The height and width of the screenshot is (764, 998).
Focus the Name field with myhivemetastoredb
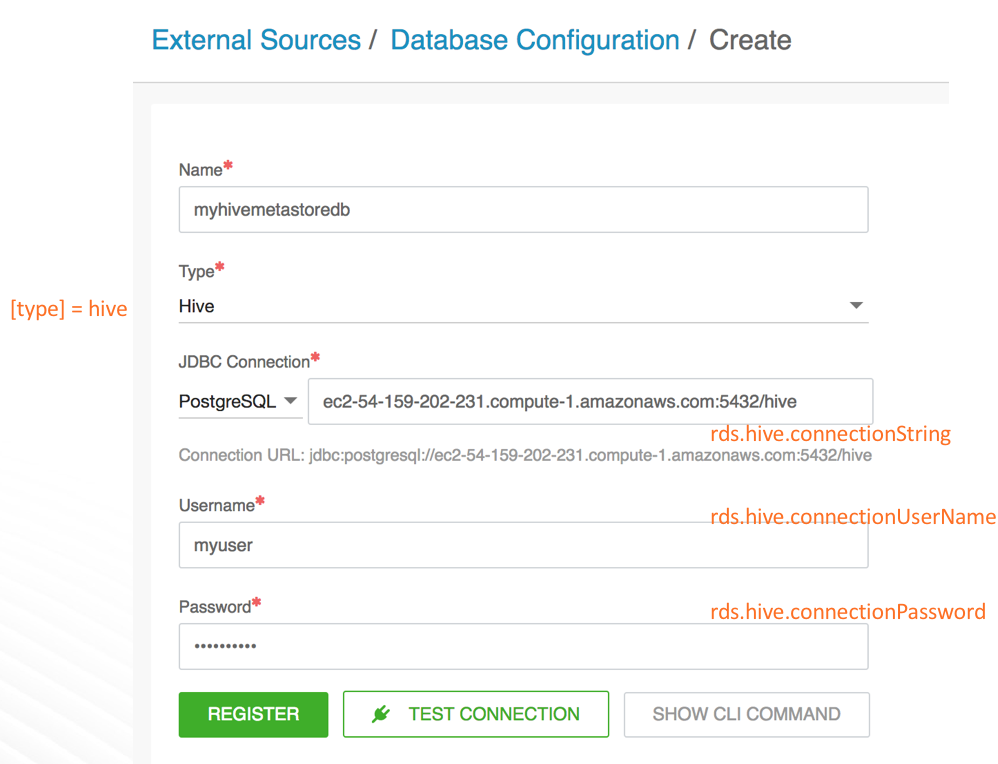pyautogui.click(x=523, y=209)
